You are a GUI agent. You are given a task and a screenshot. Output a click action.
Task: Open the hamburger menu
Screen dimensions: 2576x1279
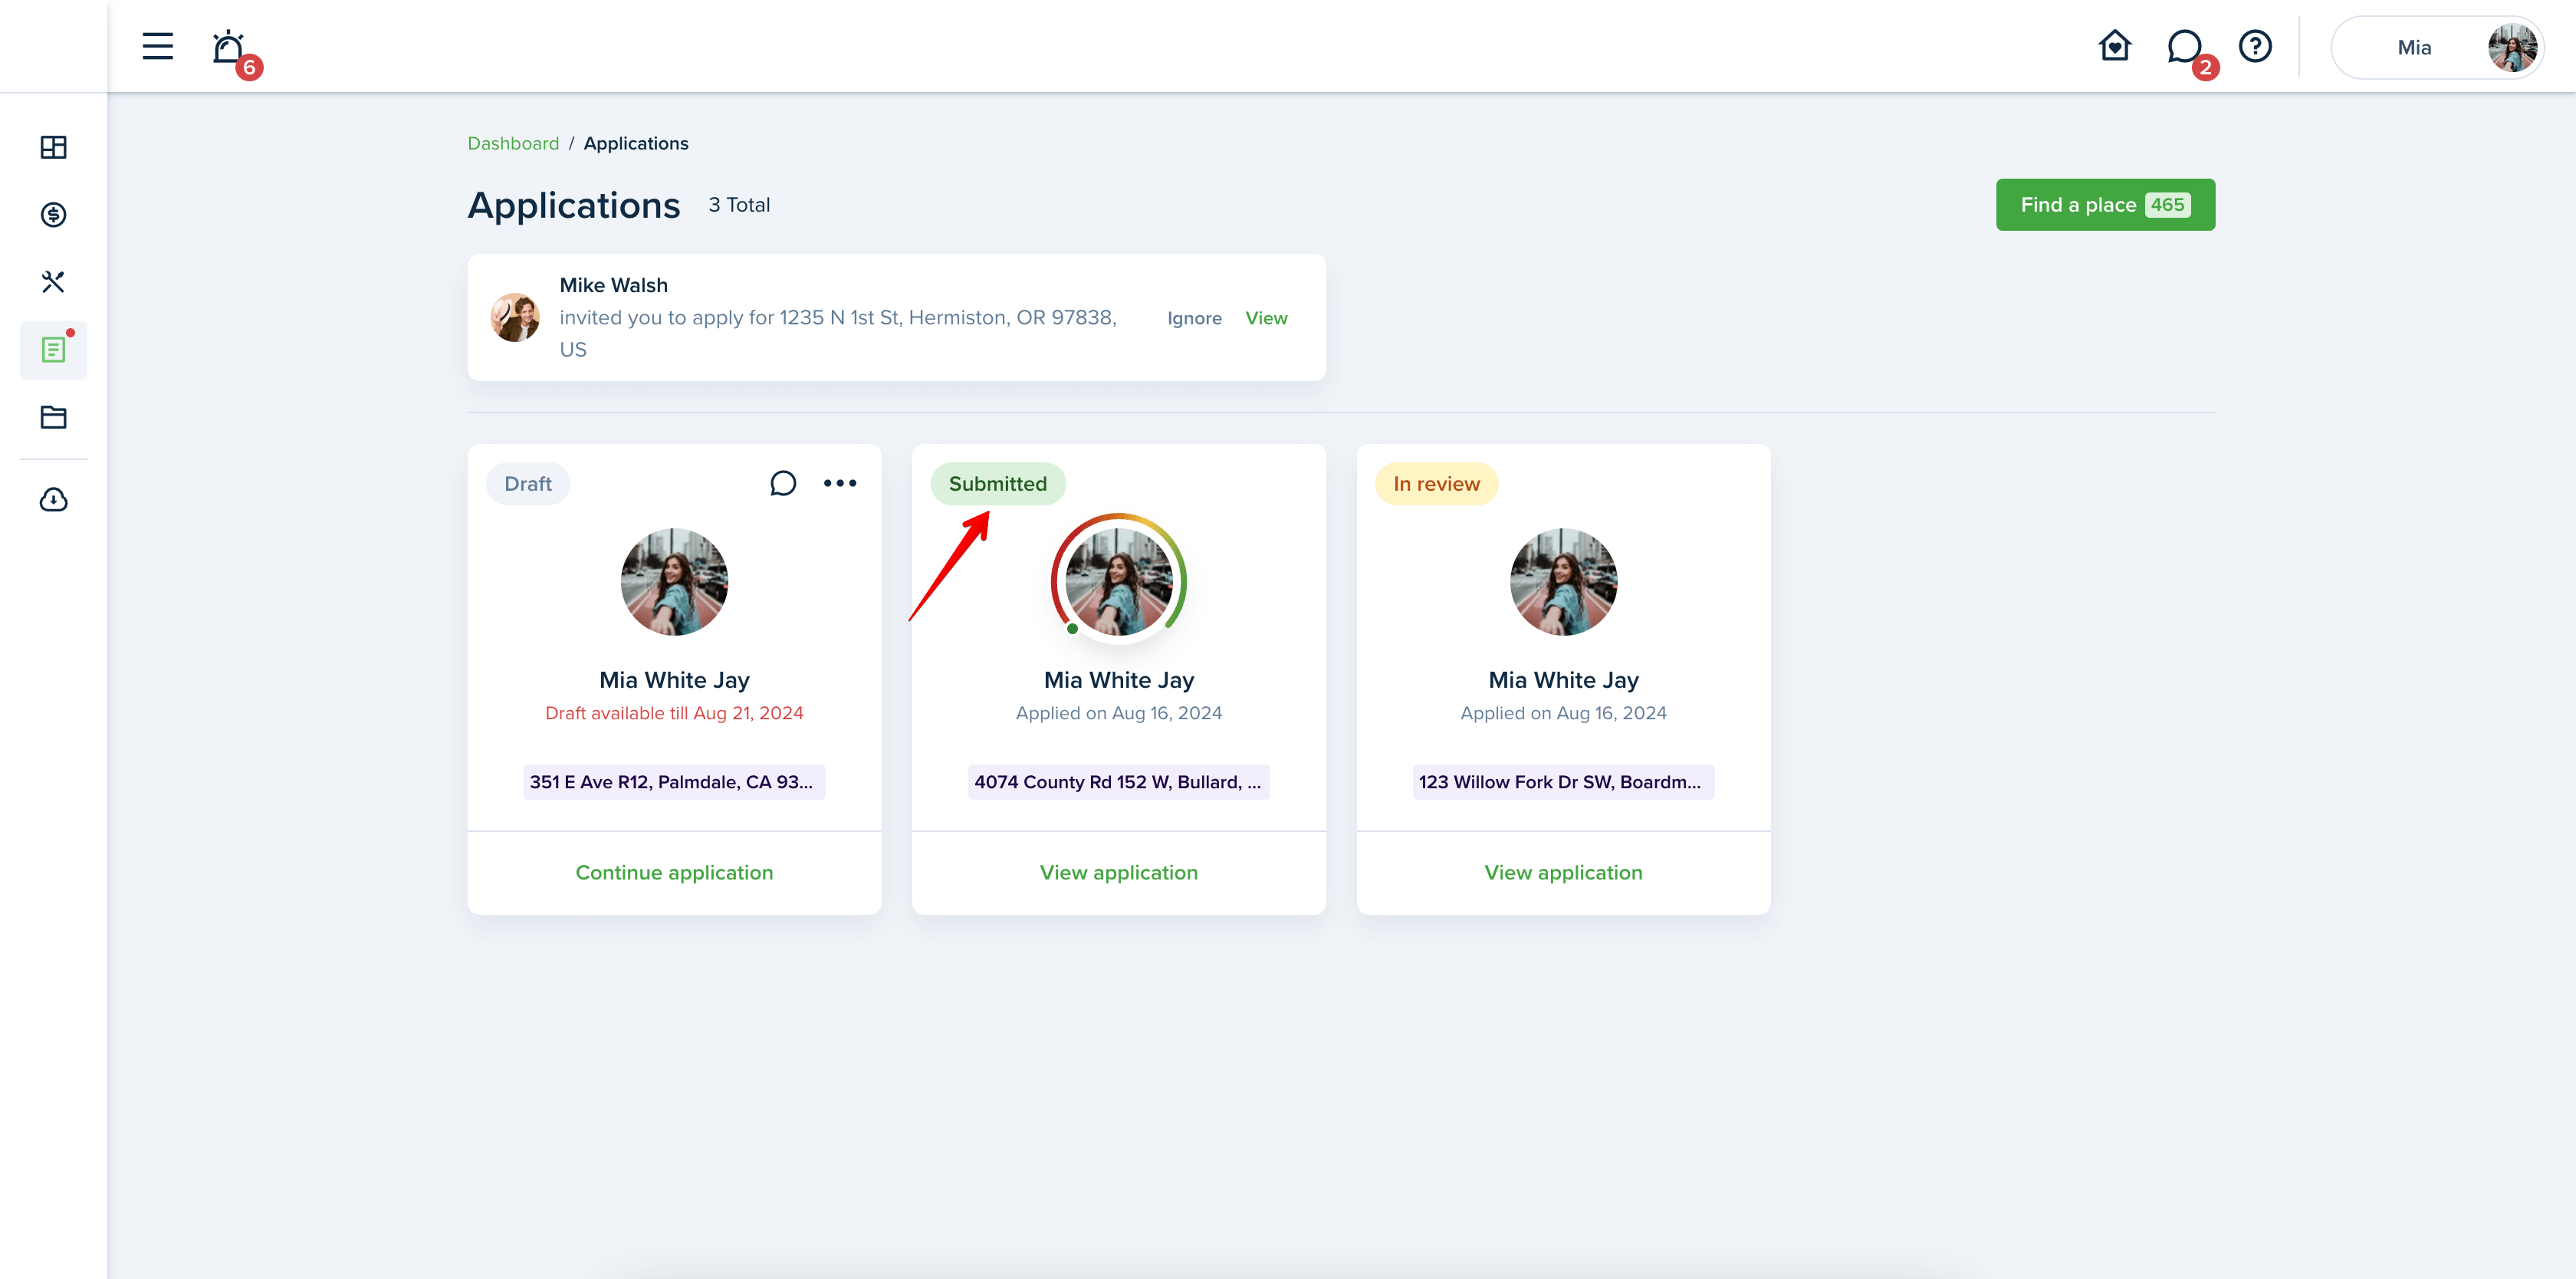click(x=157, y=46)
